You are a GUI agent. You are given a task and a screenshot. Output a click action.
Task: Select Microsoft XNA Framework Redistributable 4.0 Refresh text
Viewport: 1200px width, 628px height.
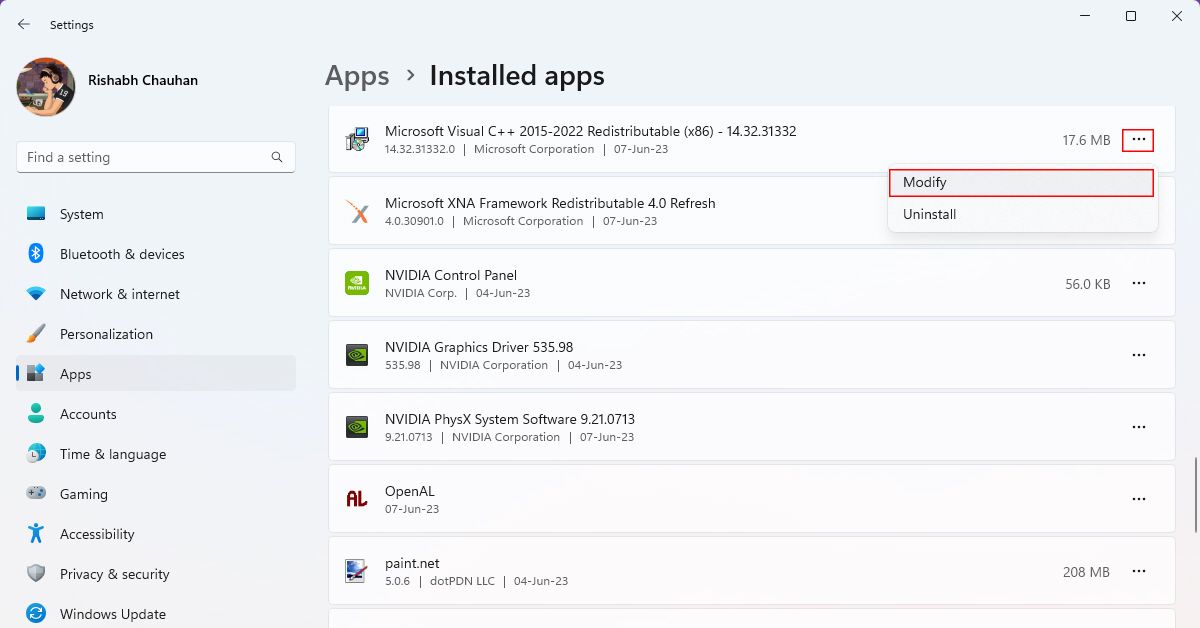click(550, 203)
